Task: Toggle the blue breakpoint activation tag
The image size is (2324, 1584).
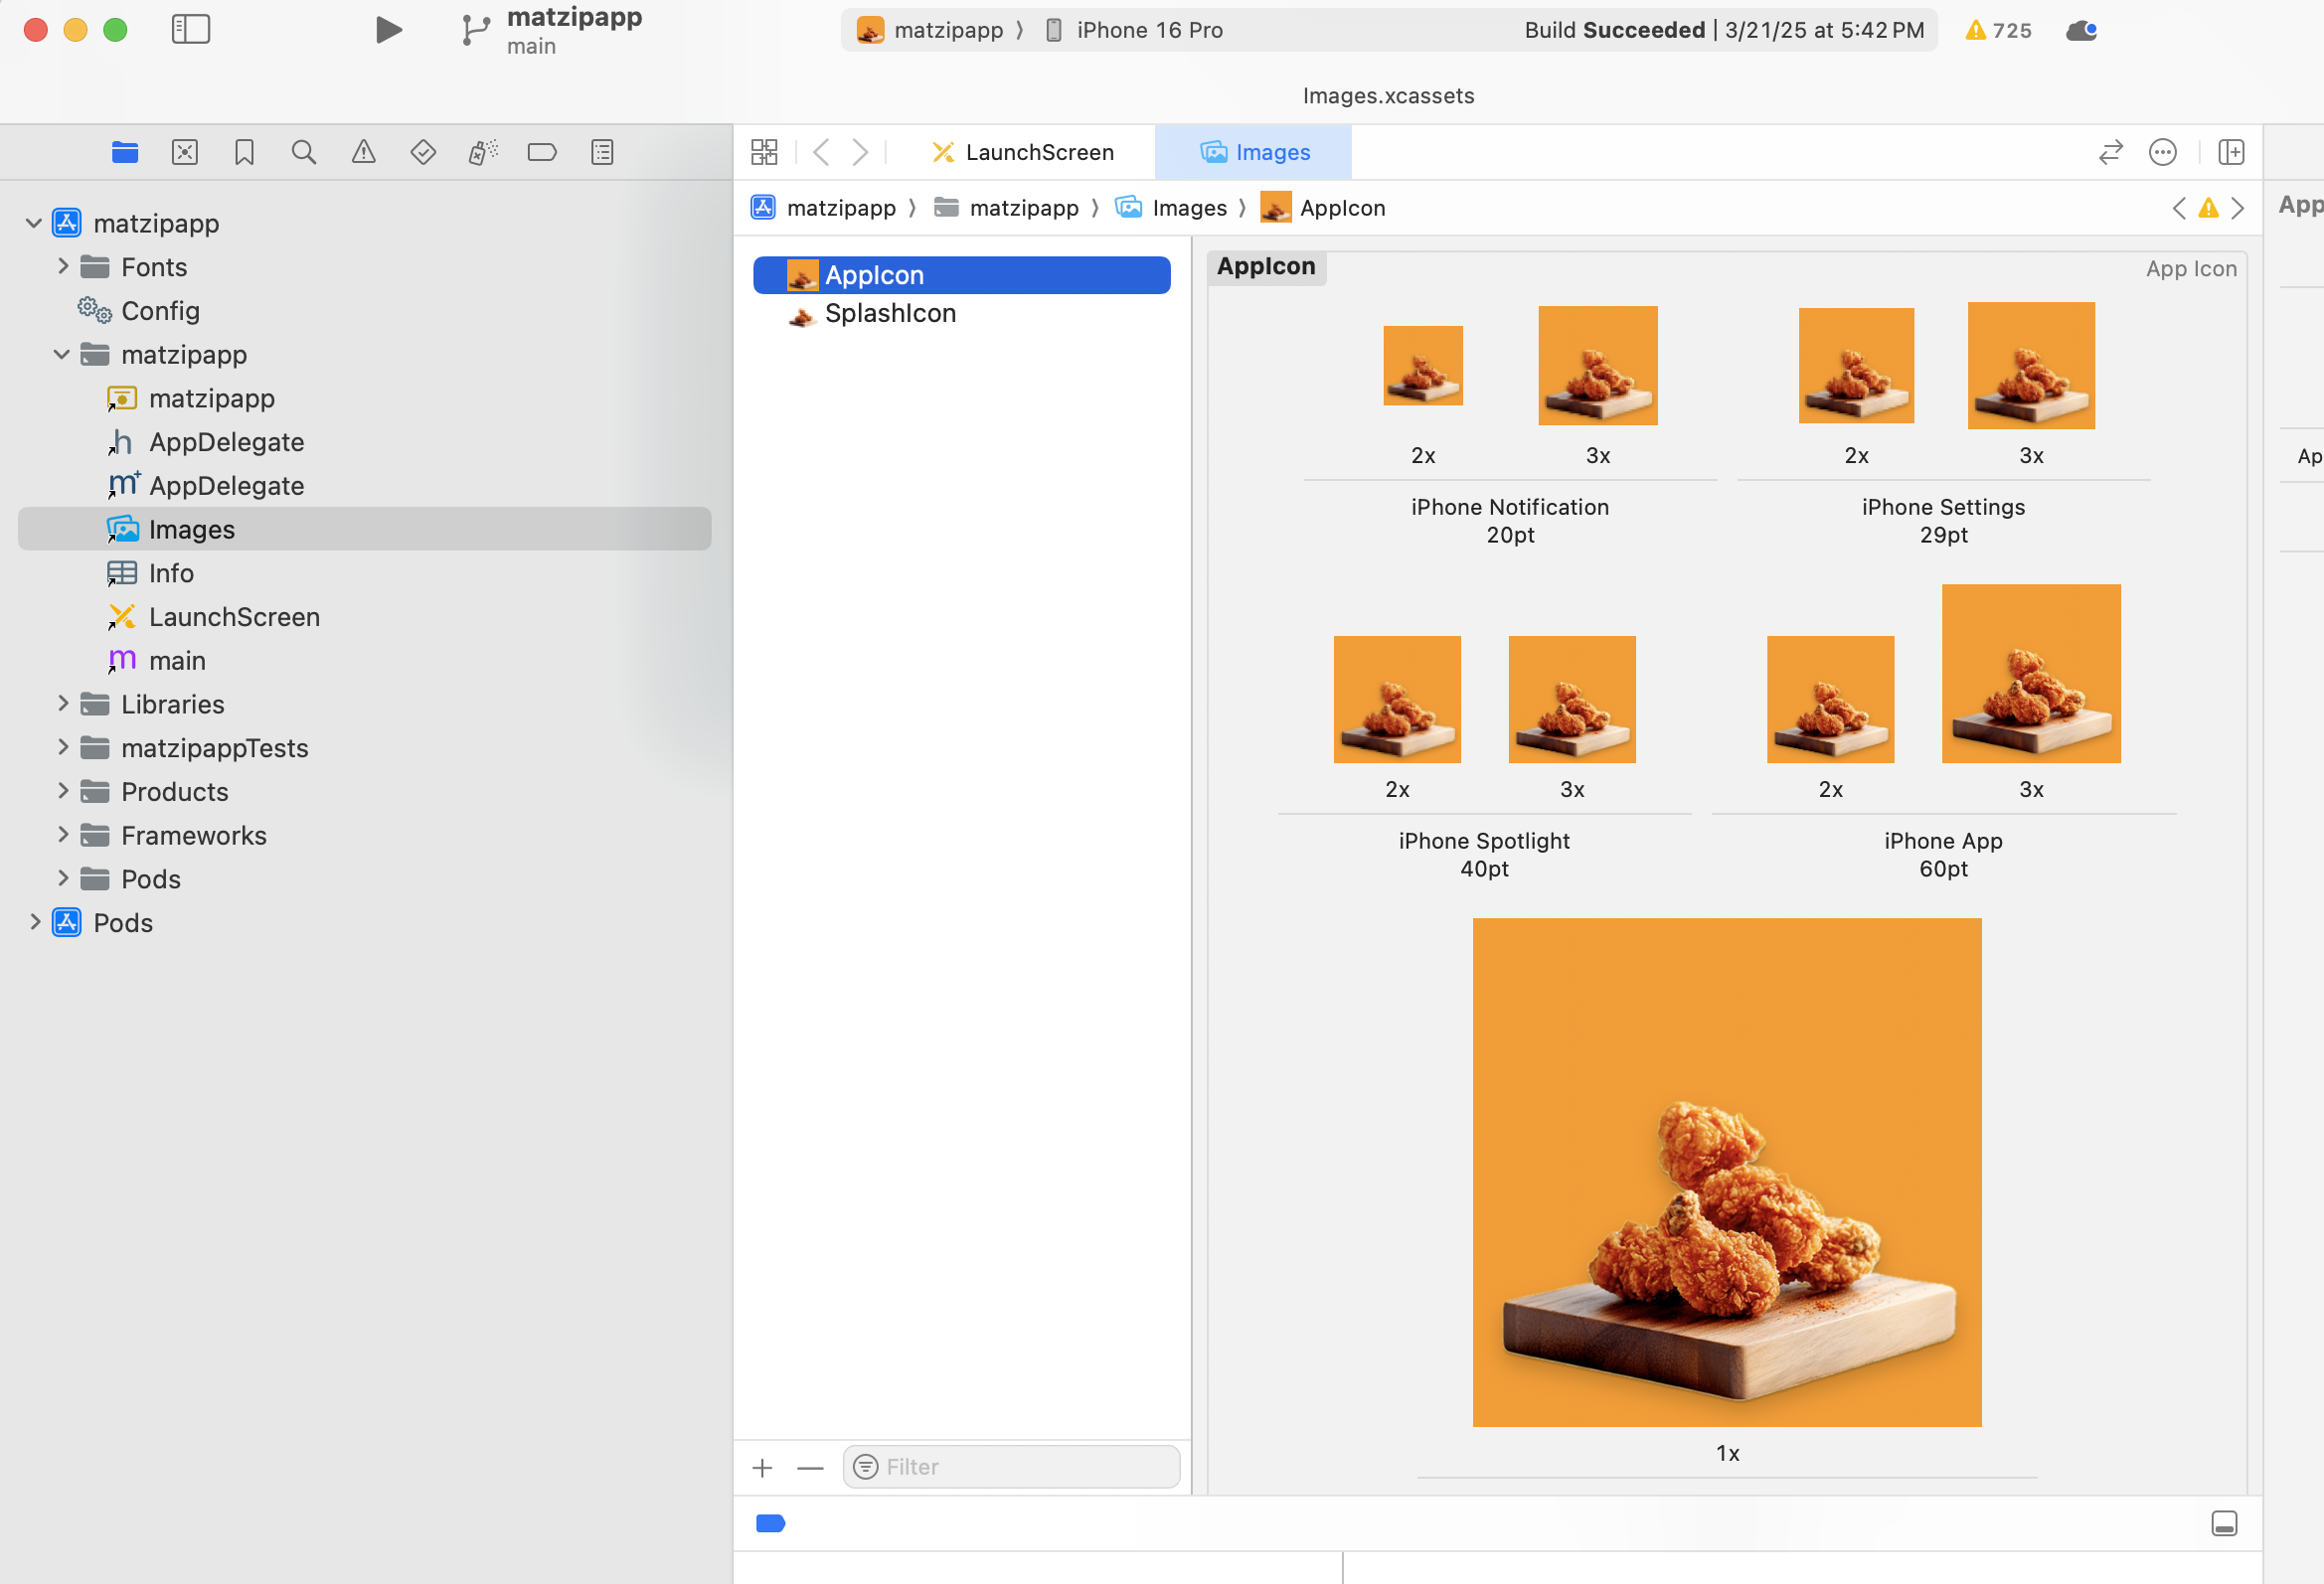Action: pos(770,1523)
